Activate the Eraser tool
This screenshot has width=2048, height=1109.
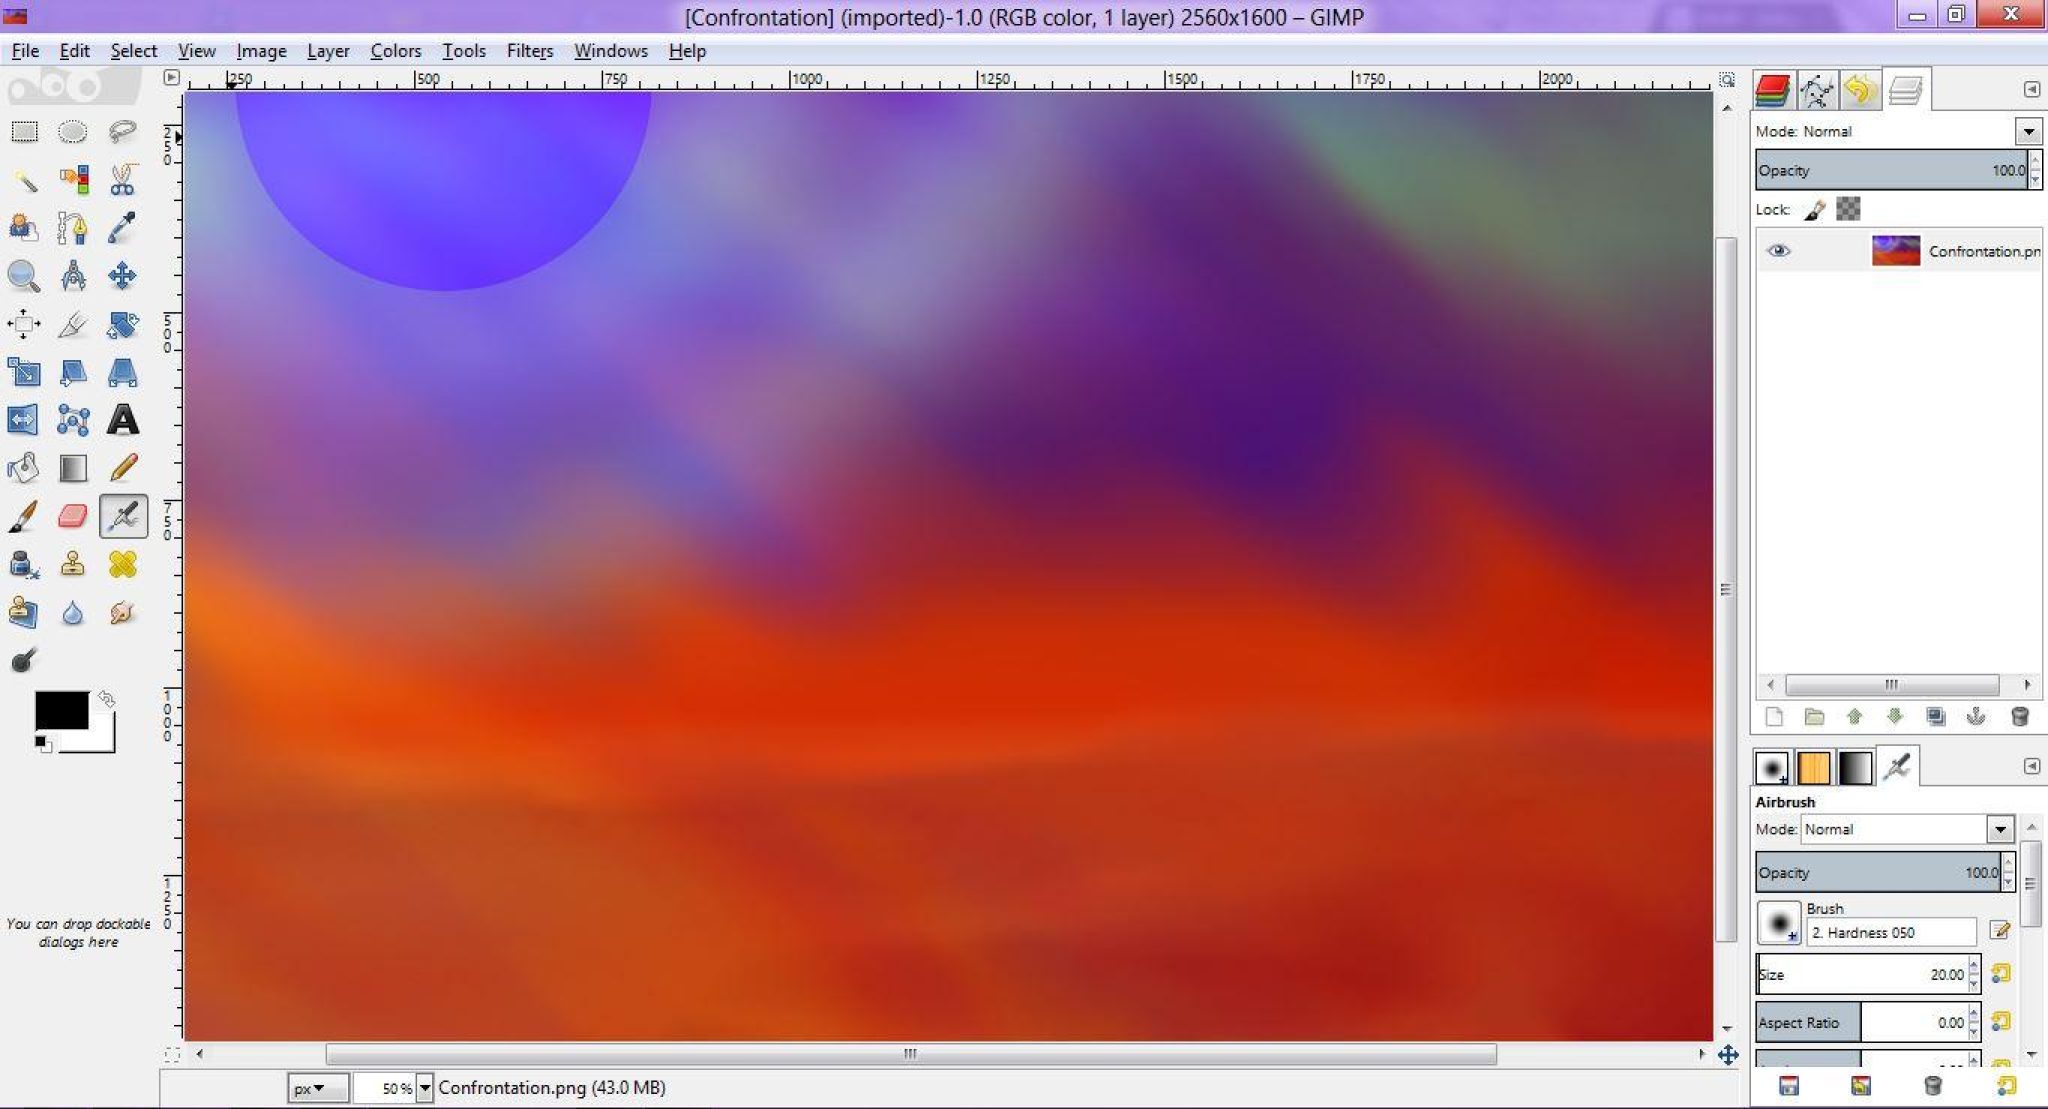point(72,516)
